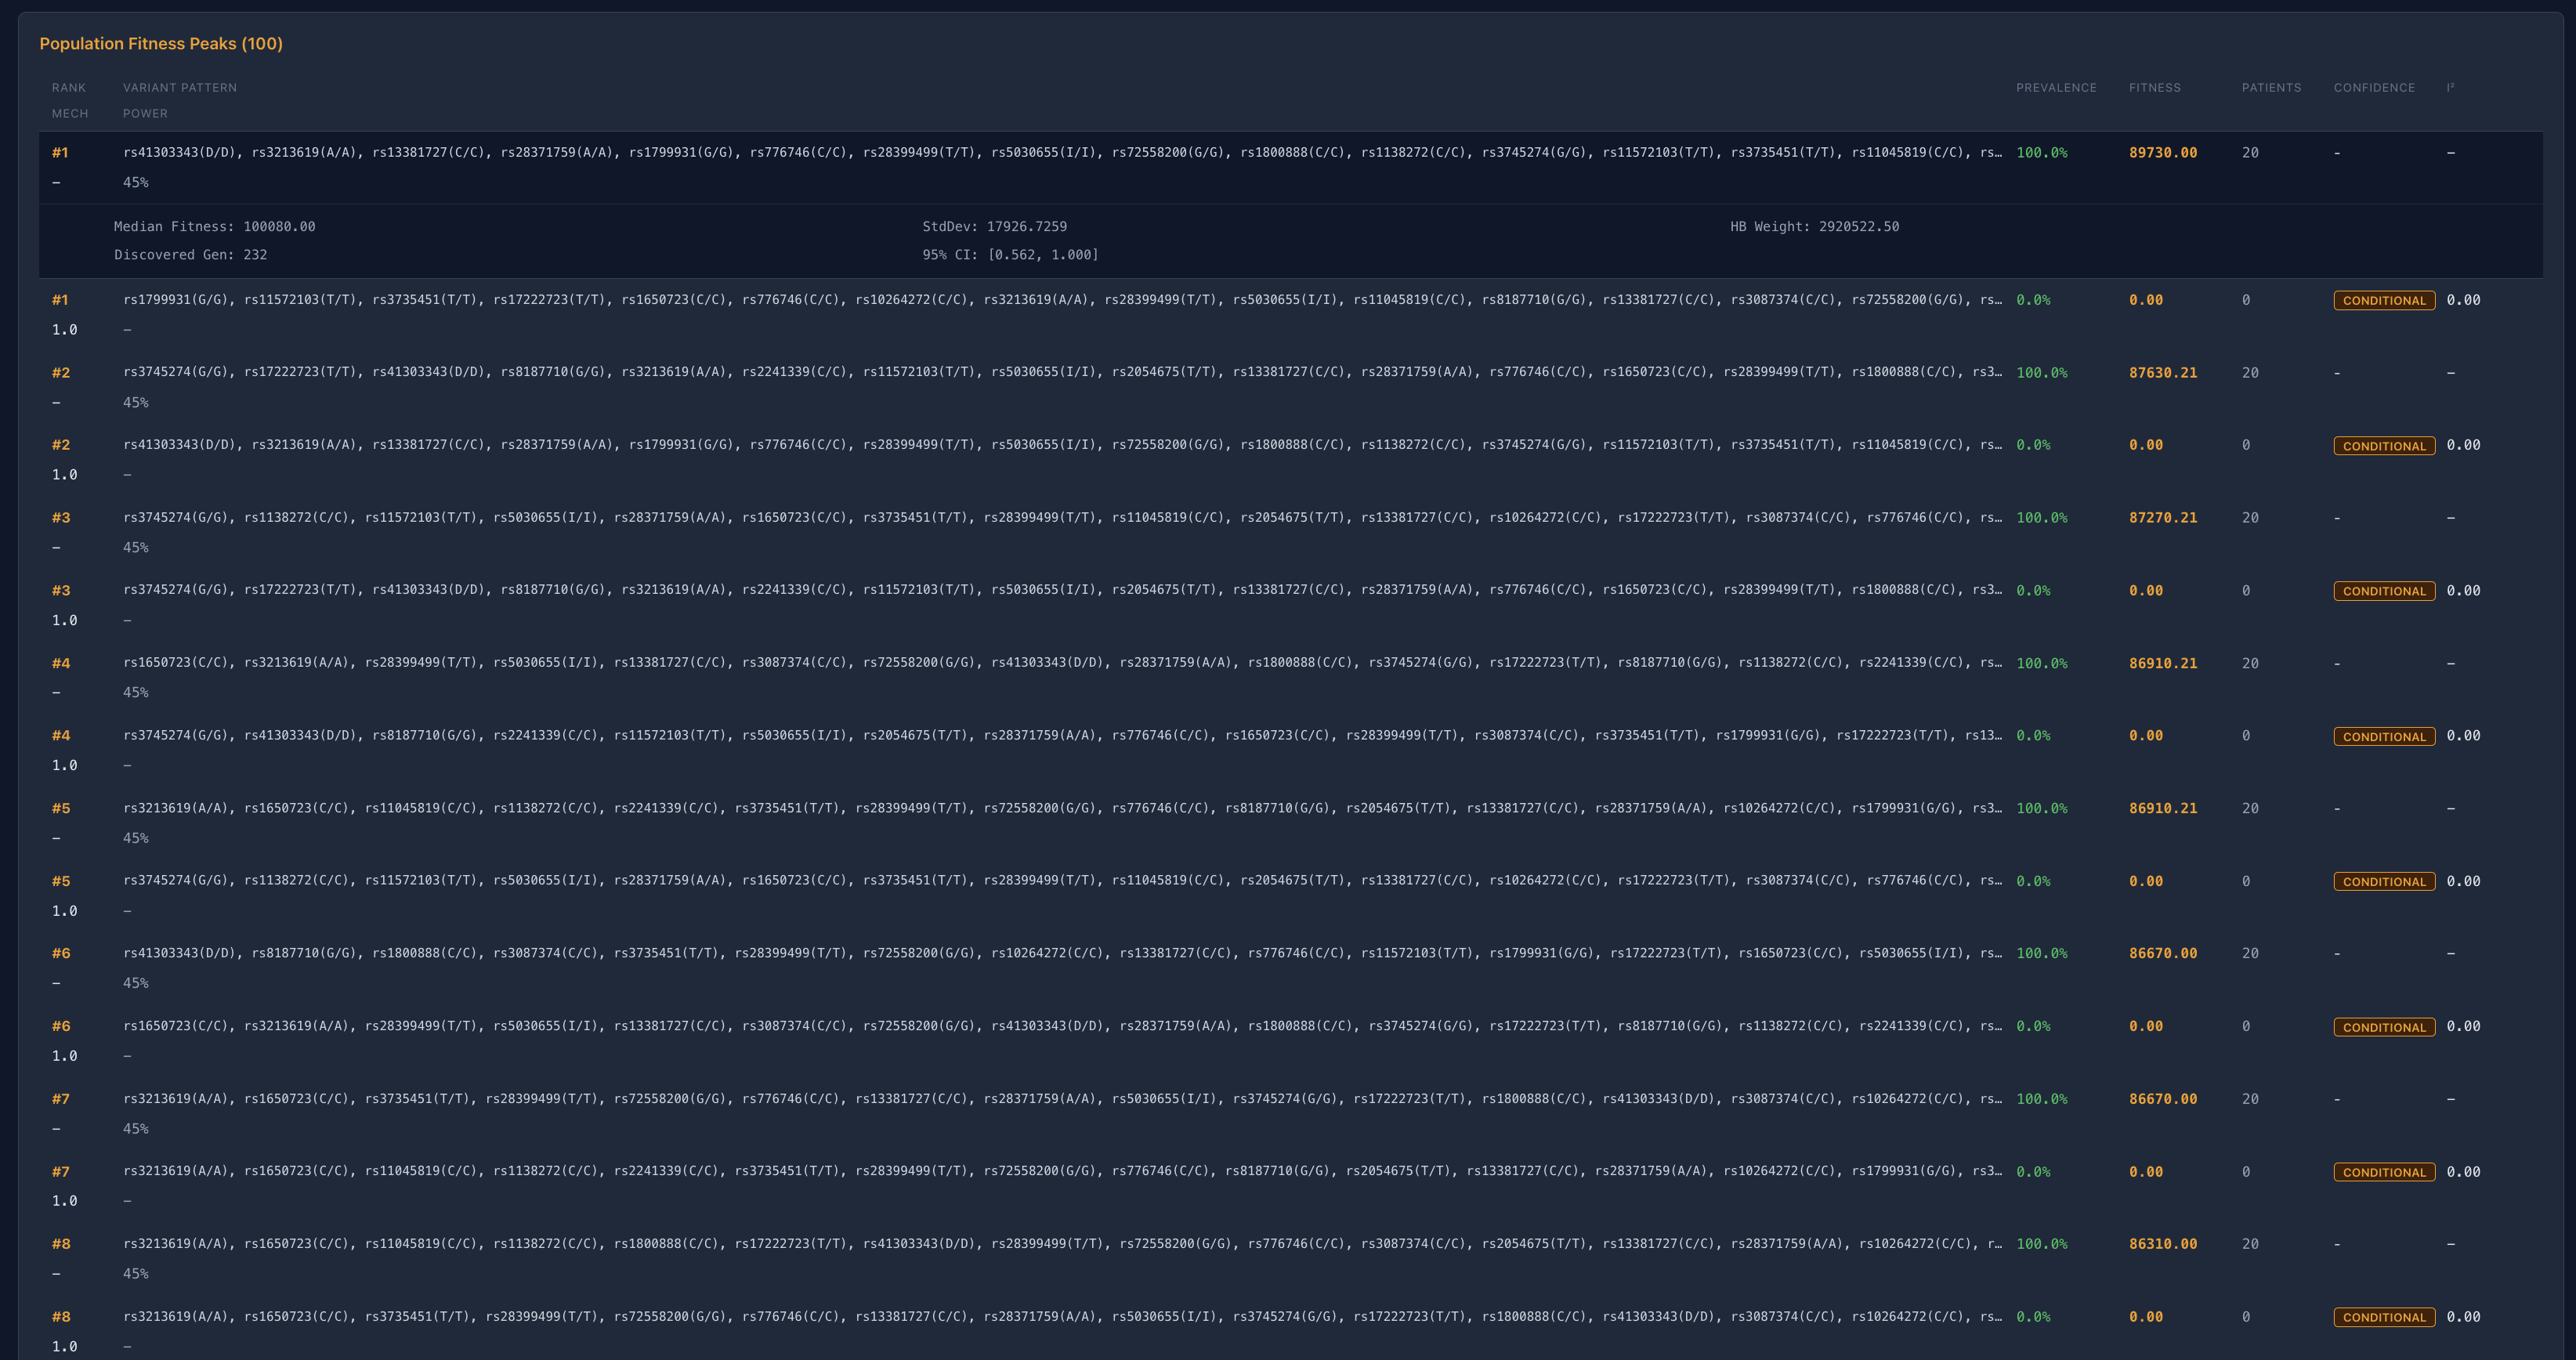Click the CONDITIONAL badge in the bottom #8 row
2576x1360 pixels.
[2383, 1318]
